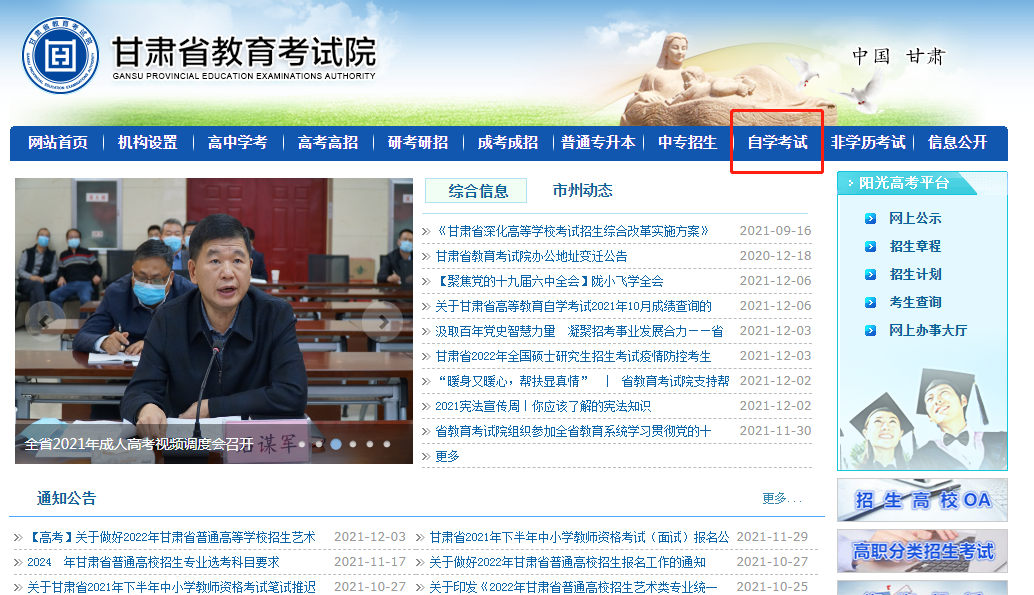This screenshot has height=595, width=1034.
Task: Click the Gansu Education Examinations Authority logo
Action: [x=60, y=55]
